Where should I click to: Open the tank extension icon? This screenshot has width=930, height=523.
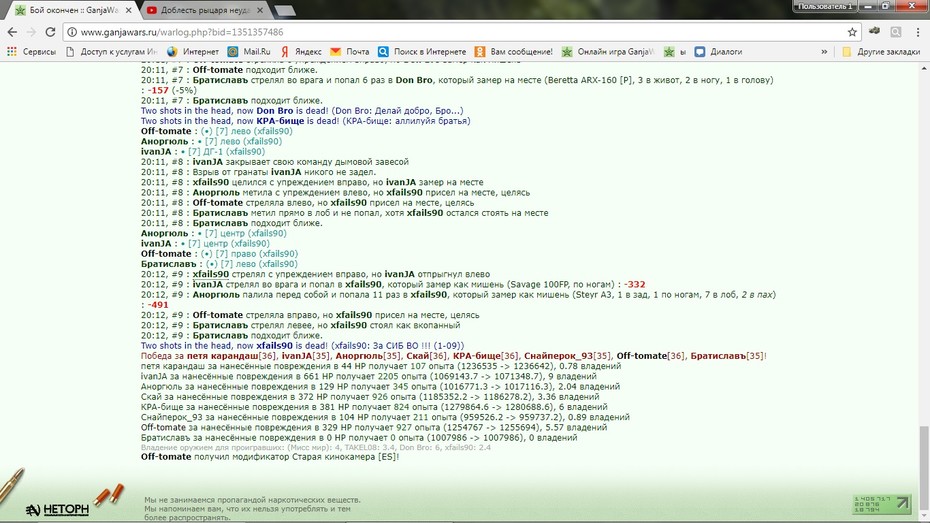coord(874,31)
